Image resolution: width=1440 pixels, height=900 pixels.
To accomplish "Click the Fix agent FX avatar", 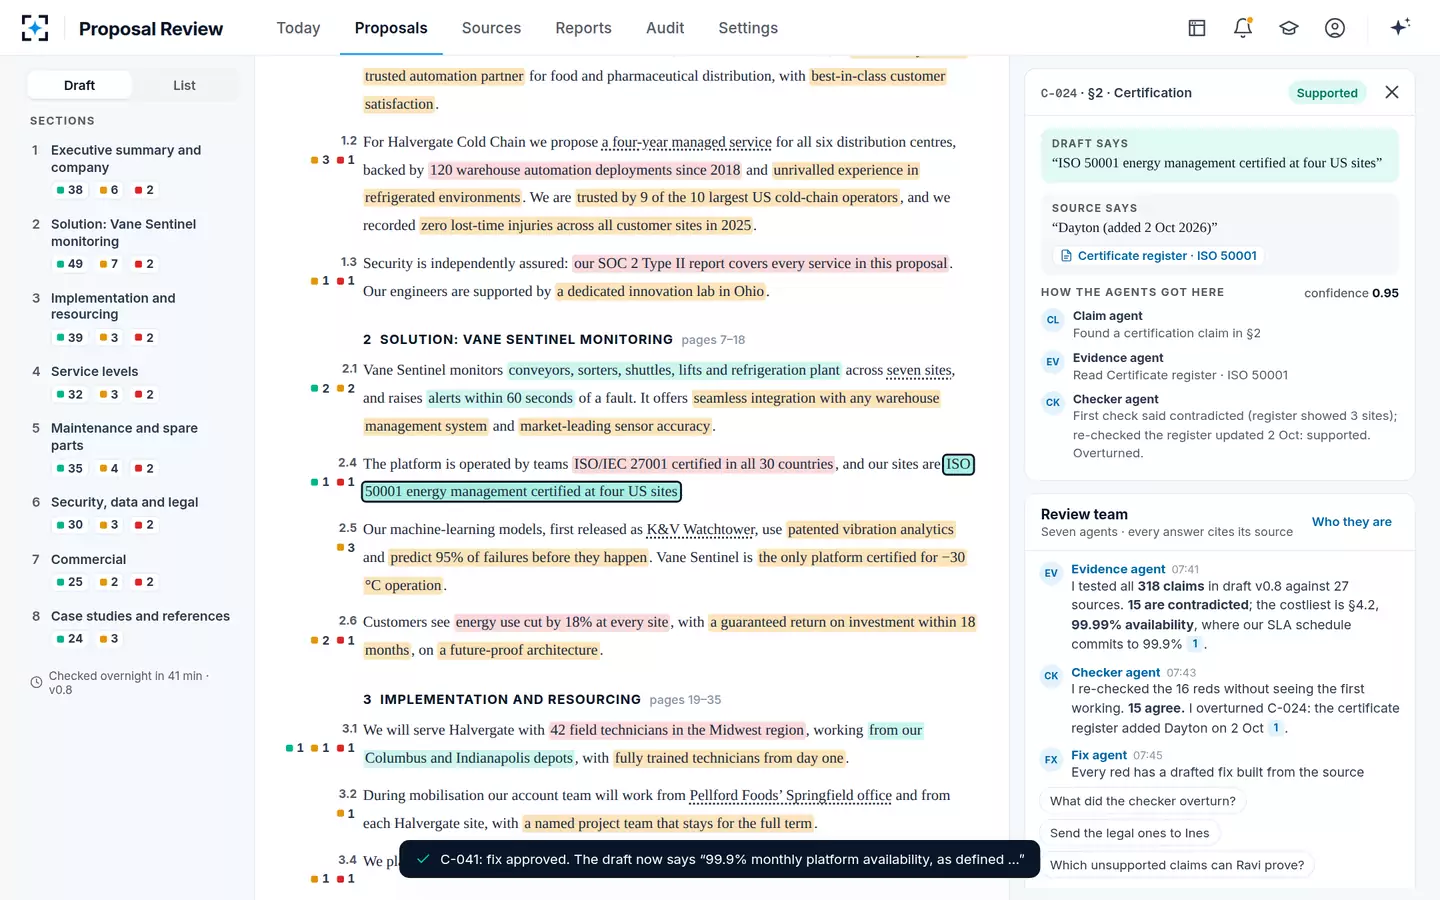I will (x=1051, y=759).
